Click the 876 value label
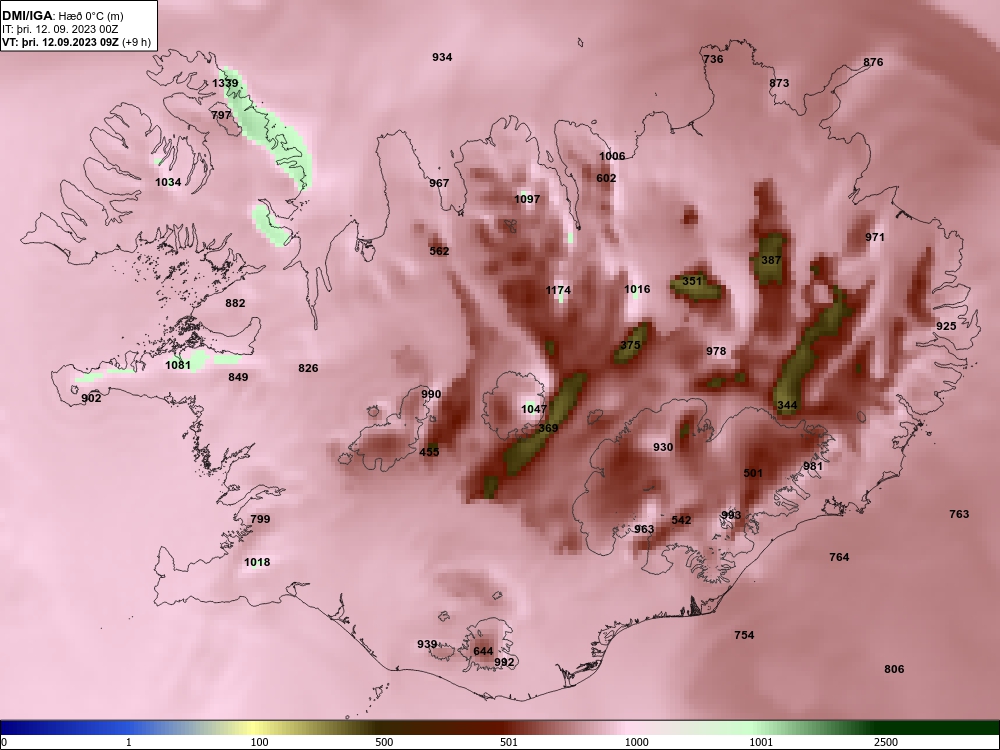Image resolution: width=1000 pixels, height=750 pixels. pos(873,62)
